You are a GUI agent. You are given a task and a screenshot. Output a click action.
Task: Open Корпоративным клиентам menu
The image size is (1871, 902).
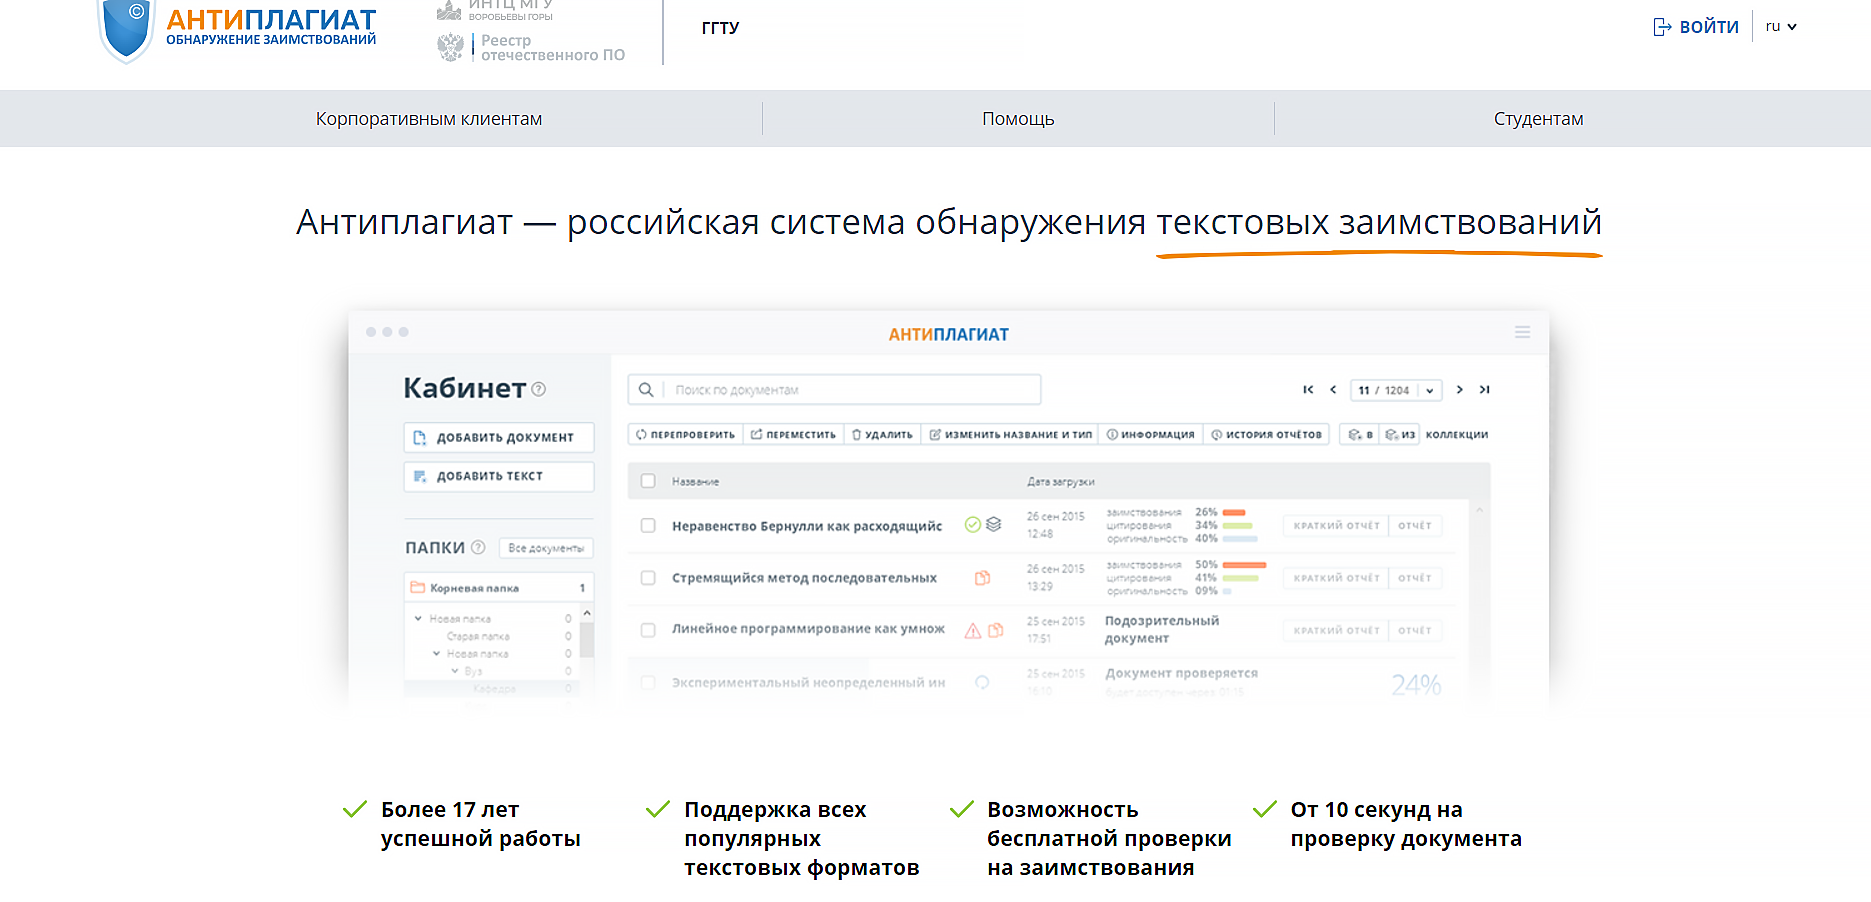pyautogui.click(x=429, y=119)
